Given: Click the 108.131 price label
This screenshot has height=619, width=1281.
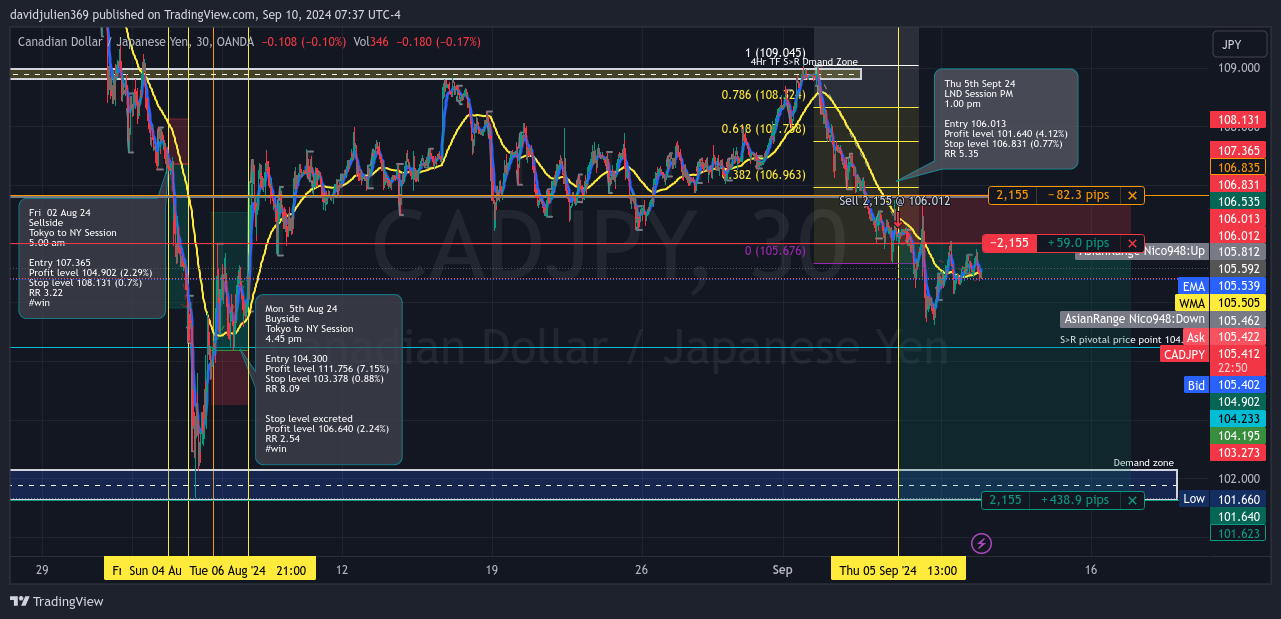Looking at the screenshot, I should tap(1238, 120).
